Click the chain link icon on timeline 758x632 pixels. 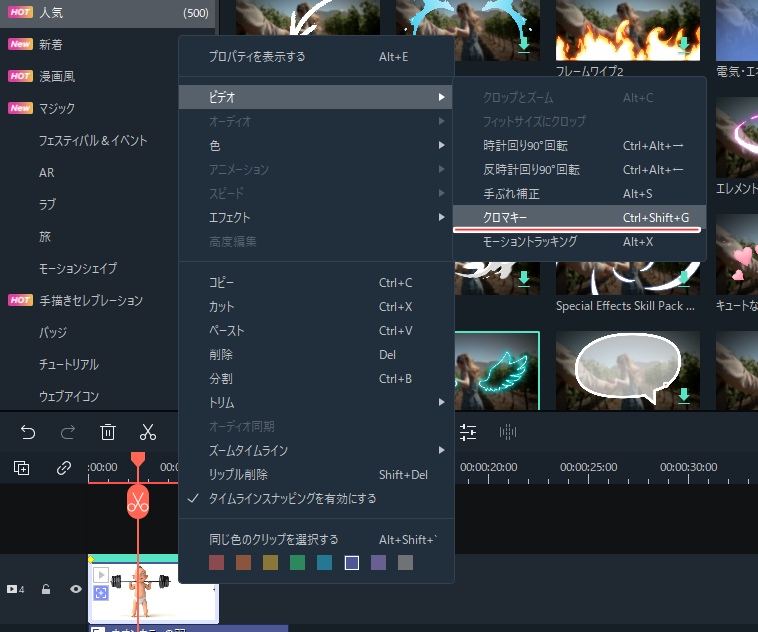[64, 467]
